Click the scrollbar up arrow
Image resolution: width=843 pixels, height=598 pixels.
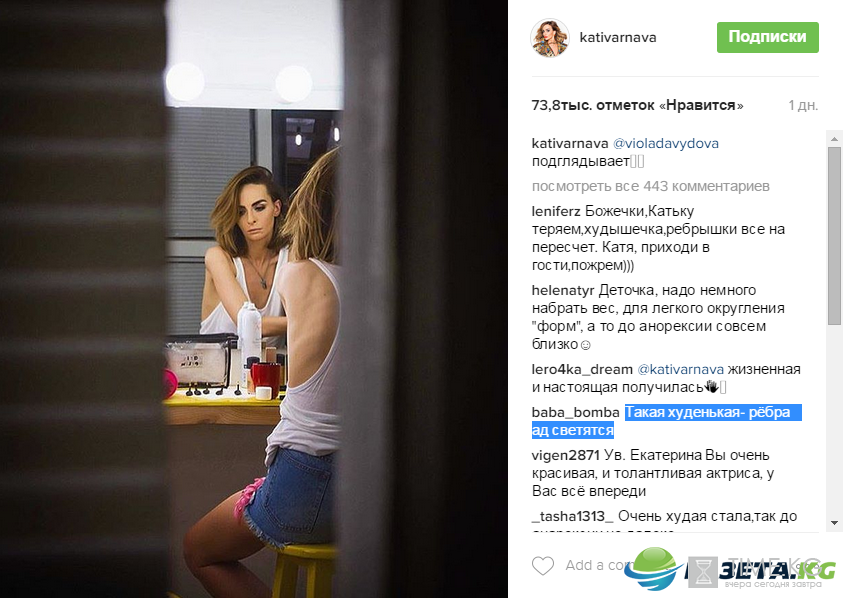point(834,139)
